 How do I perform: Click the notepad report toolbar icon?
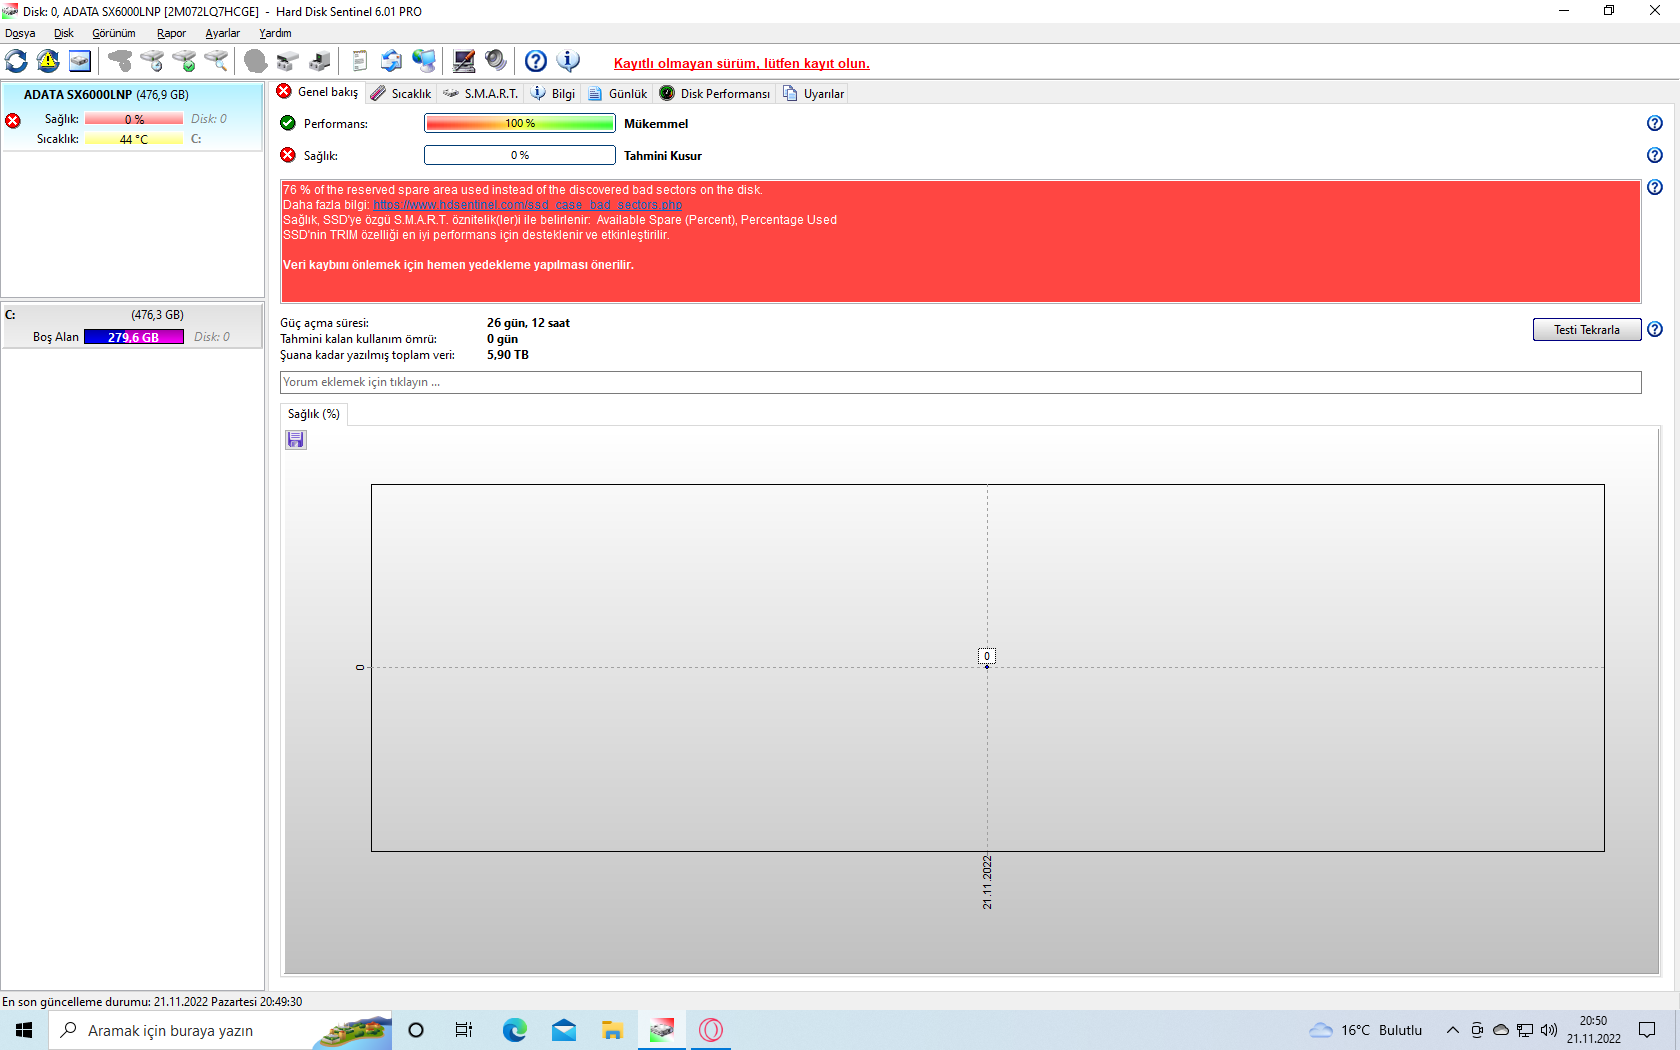click(360, 61)
